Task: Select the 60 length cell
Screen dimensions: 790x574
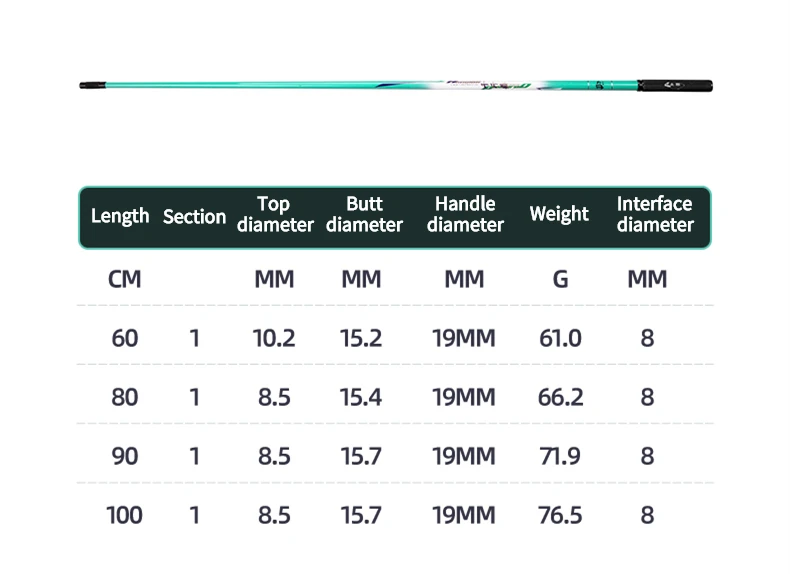Action: point(125,339)
